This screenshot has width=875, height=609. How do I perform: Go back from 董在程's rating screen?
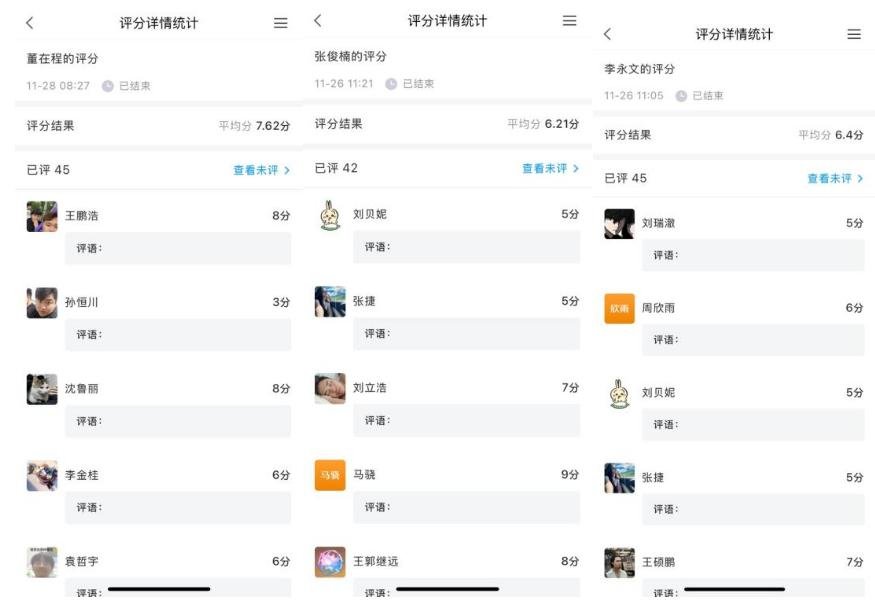[x=29, y=23]
